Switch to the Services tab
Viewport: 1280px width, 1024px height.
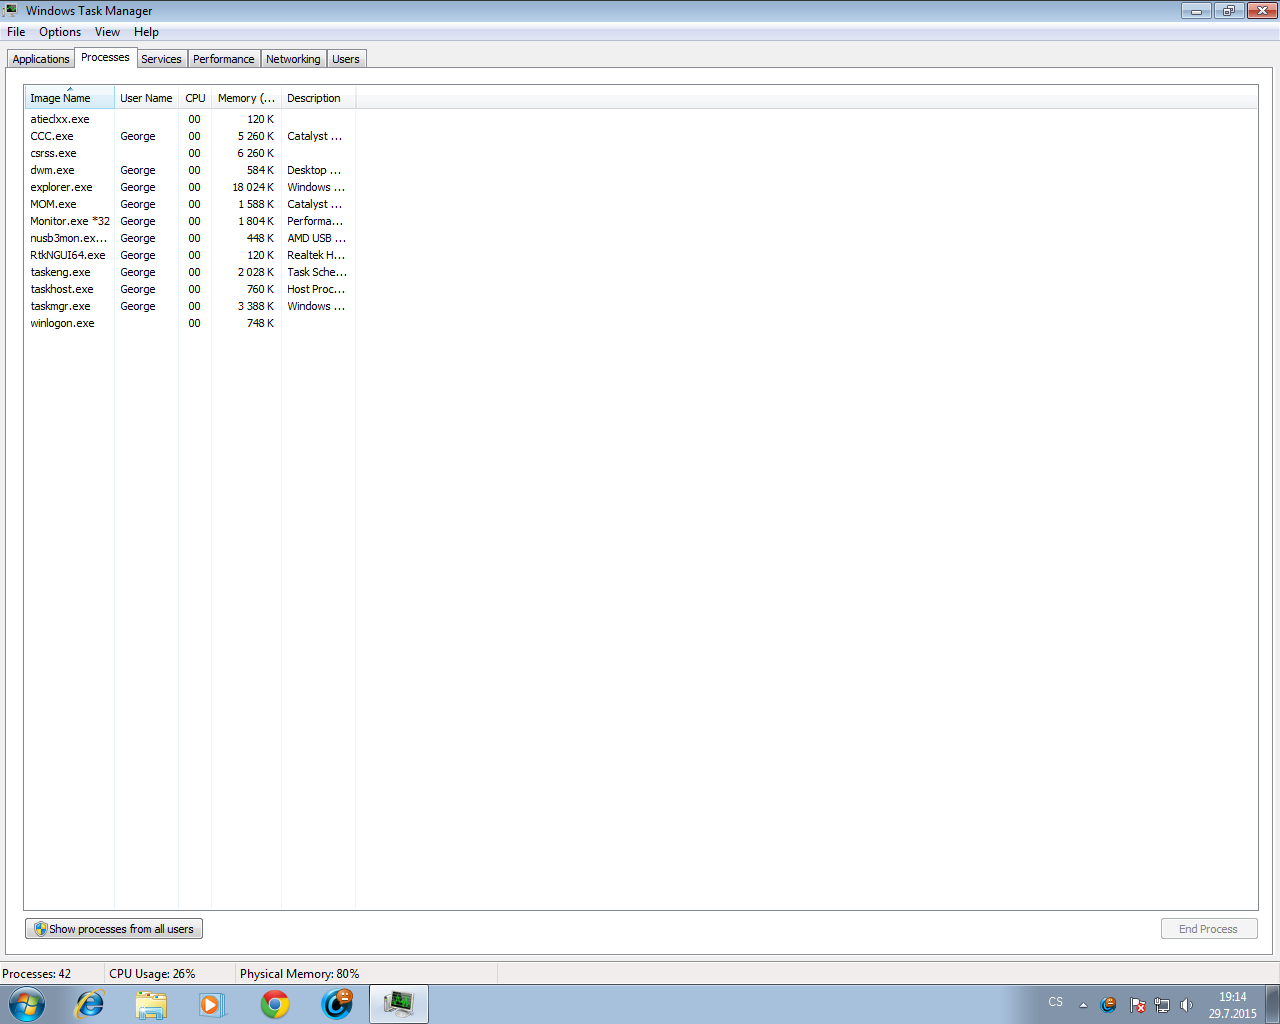point(161,59)
